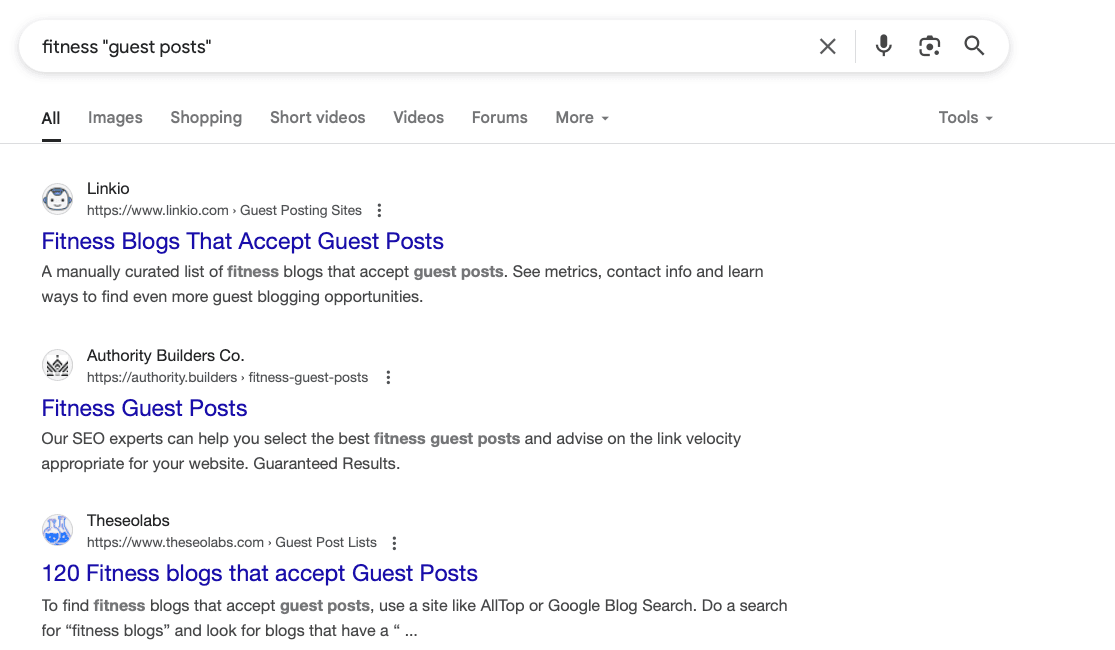Click the magnifying glass search icon
This screenshot has width=1115, height=650.
[x=974, y=46]
